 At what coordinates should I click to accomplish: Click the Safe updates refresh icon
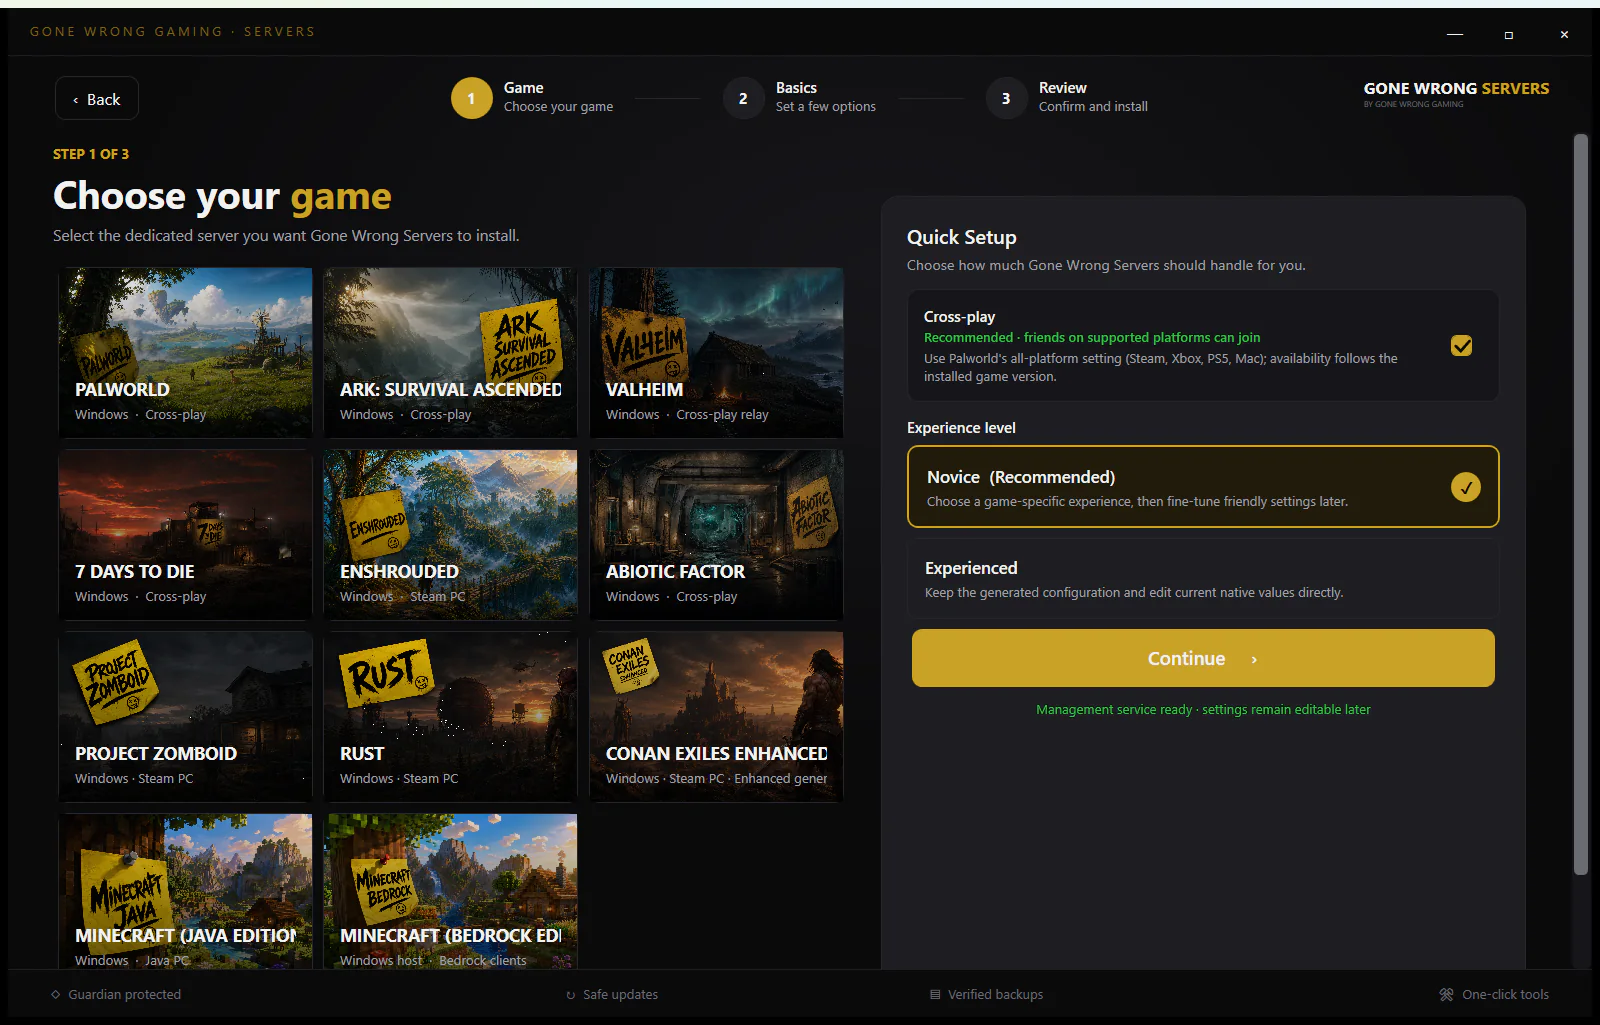pos(571,995)
